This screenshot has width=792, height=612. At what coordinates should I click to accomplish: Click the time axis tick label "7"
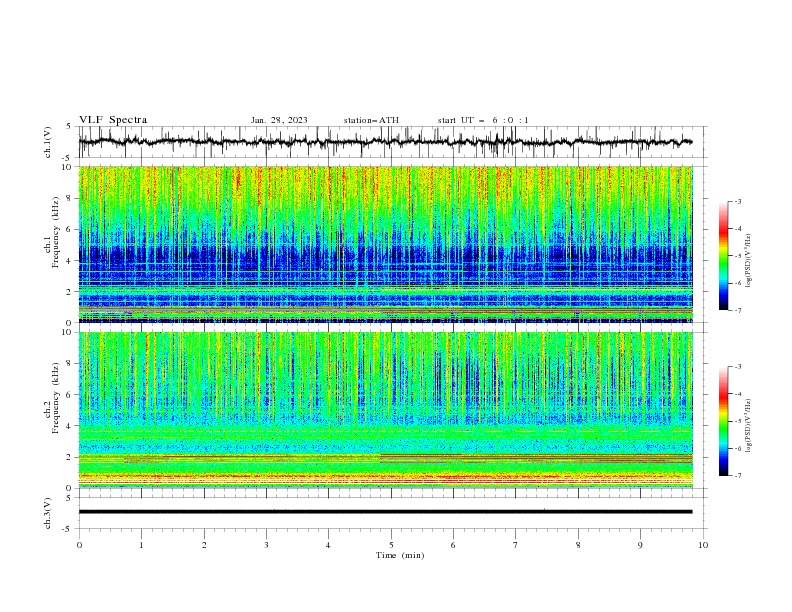(516, 545)
